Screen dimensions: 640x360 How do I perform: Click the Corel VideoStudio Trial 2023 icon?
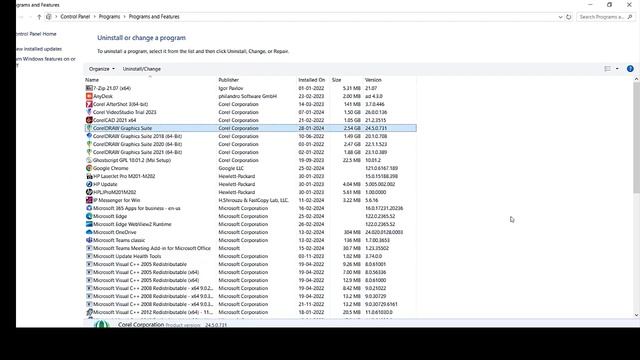(89, 112)
